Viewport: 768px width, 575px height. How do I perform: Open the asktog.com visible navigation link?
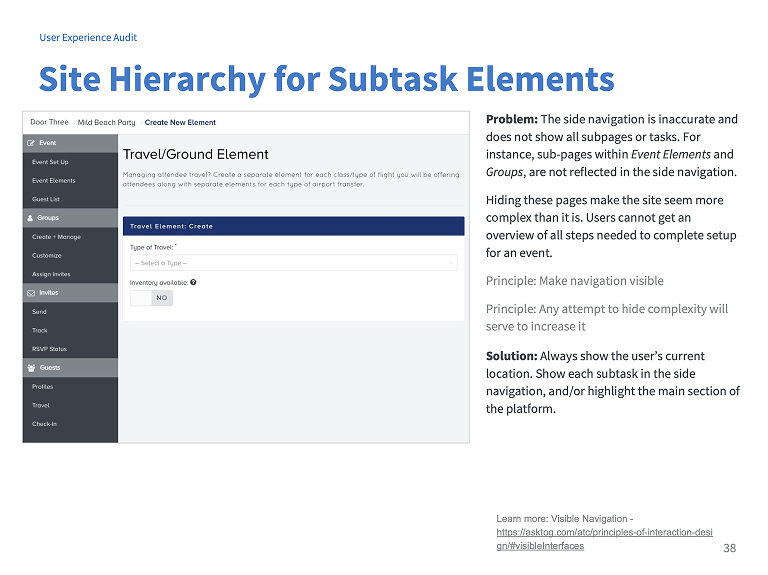click(x=604, y=539)
